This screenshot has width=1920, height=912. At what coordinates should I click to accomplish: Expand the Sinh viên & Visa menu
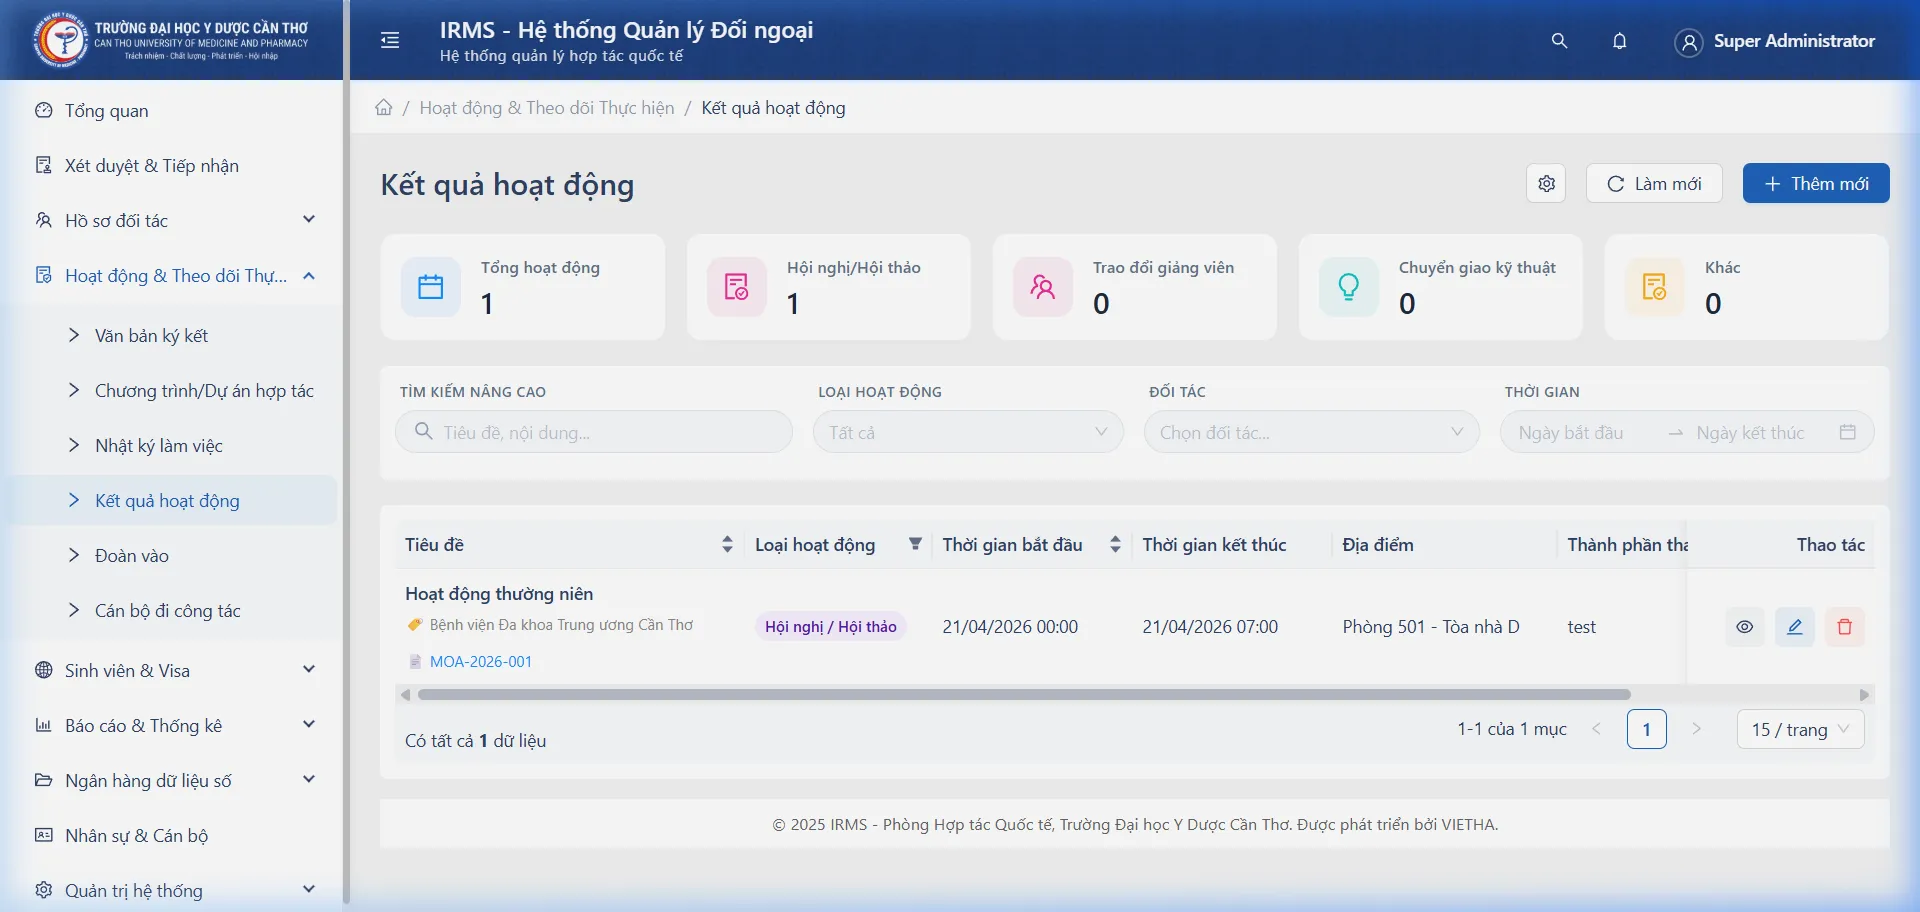(175, 670)
